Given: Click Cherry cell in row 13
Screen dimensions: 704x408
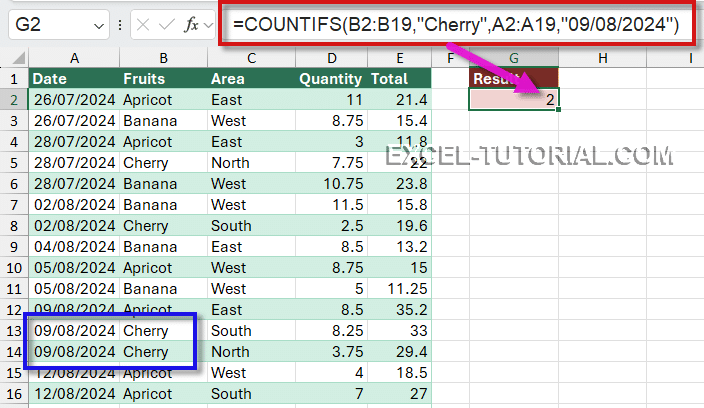Looking at the screenshot, I should point(163,330).
